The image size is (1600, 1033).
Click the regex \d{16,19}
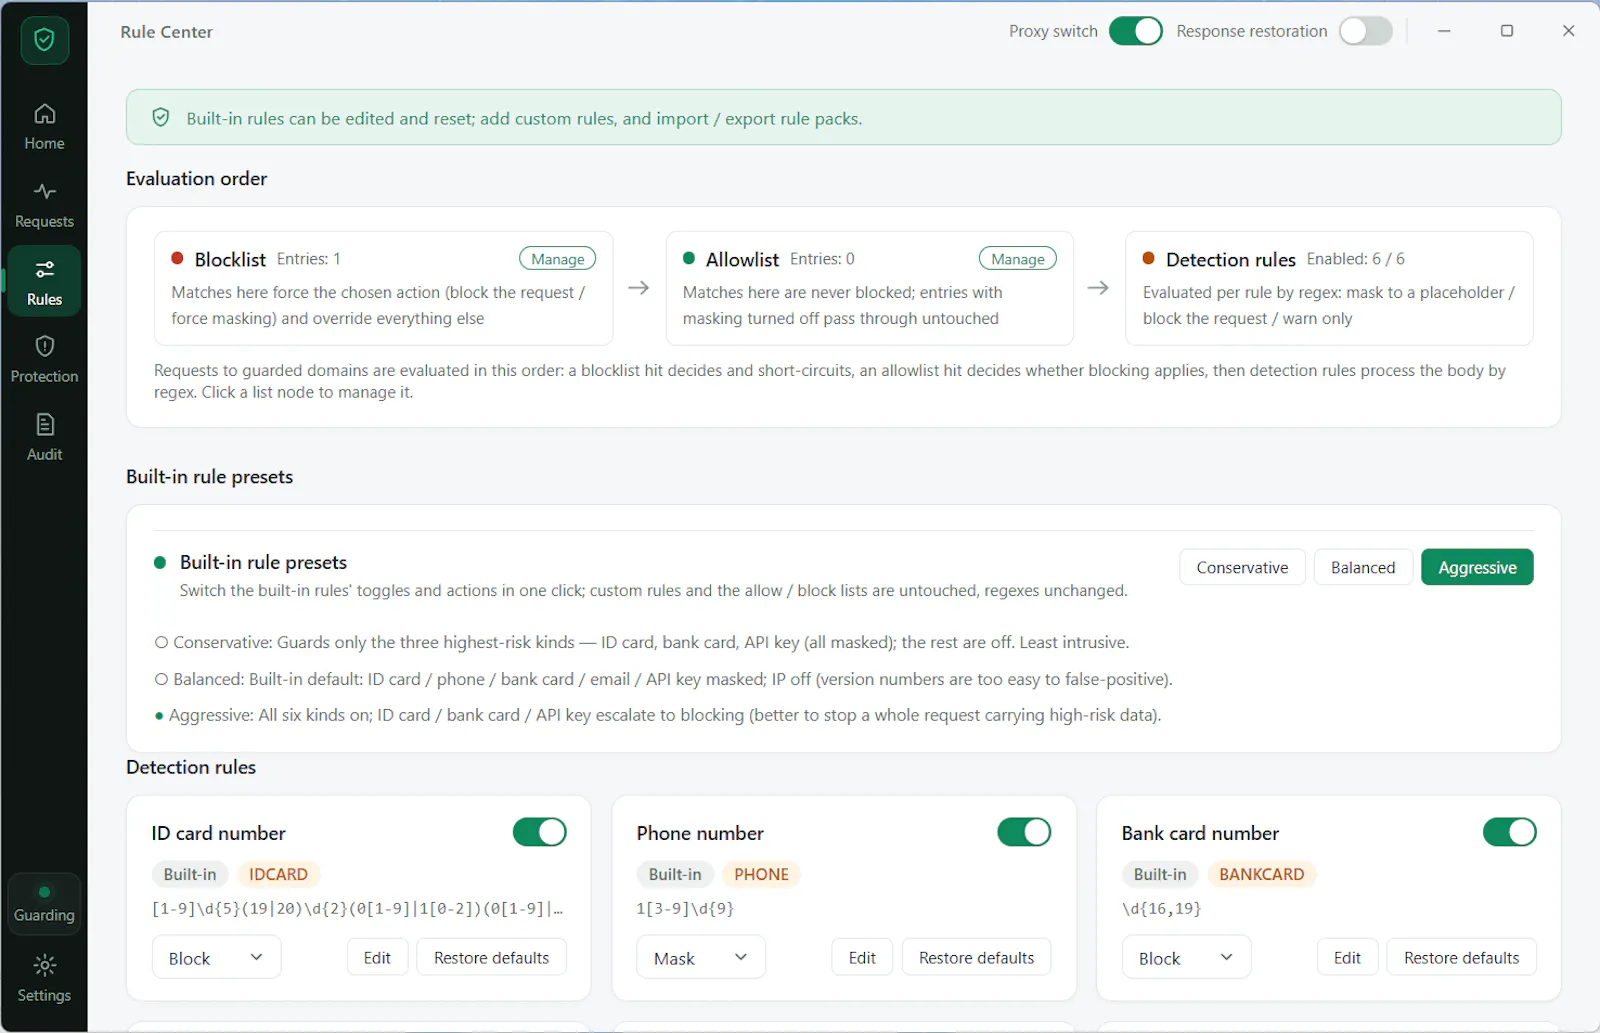(1161, 909)
